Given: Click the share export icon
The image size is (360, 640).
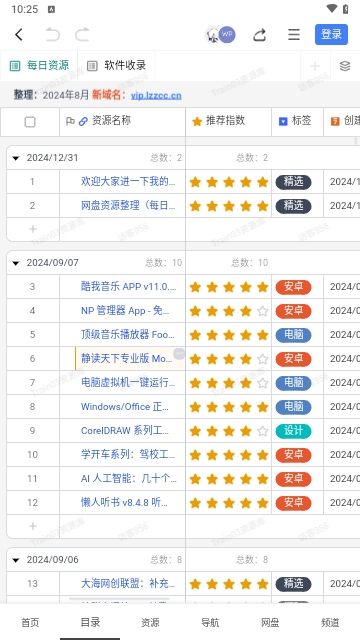Looking at the screenshot, I should [260, 35].
